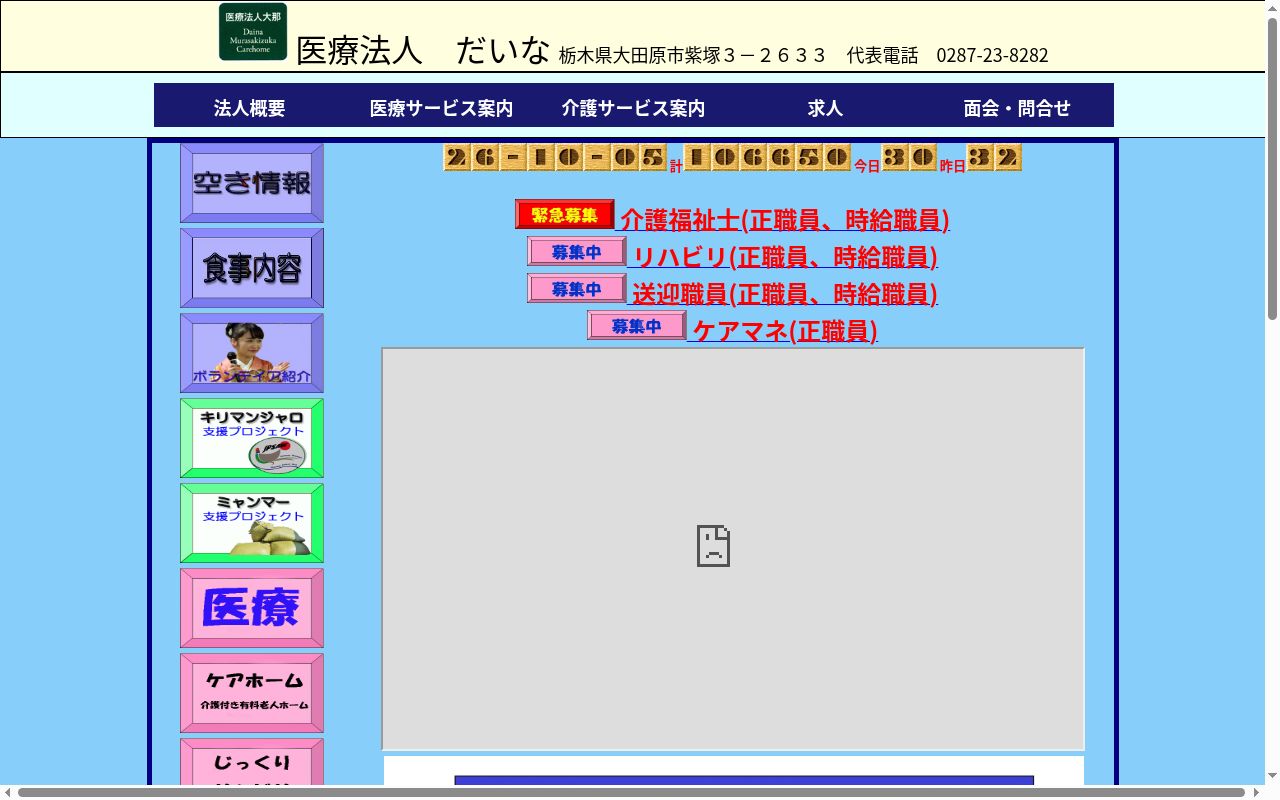Click yesterday's visitor count 32
The width and height of the screenshot is (1280, 800).
click(x=994, y=157)
